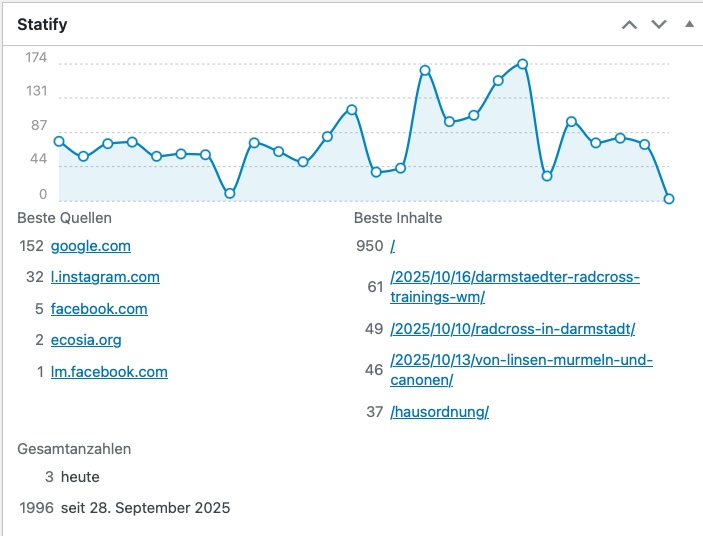Open the ecosia.org referrer link
The width and height of the screenshot is (703, 536).
pos(86,340)
